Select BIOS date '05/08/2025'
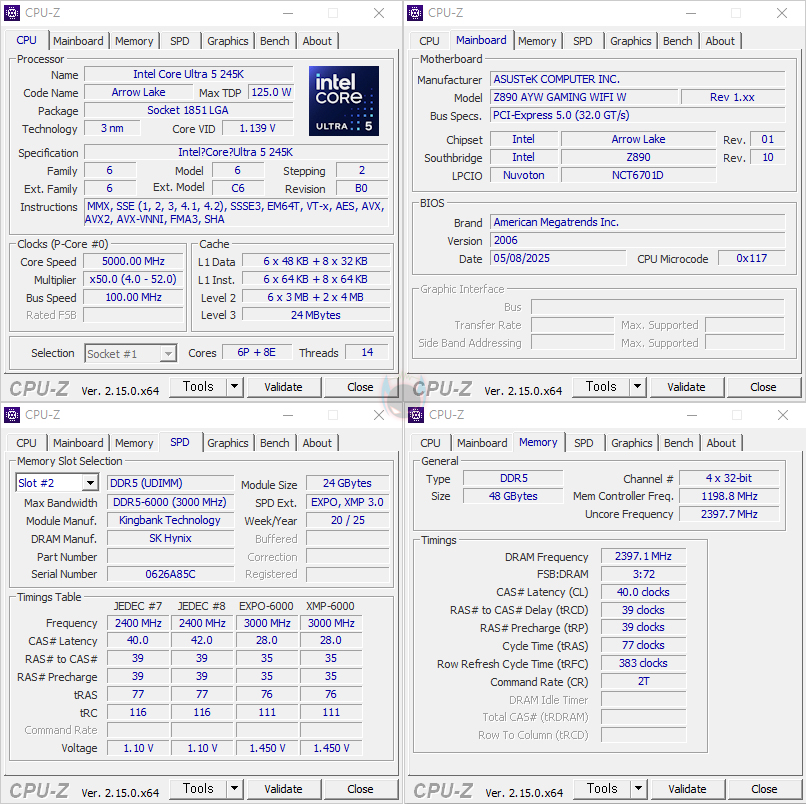This screenshot has width=806, height=804. pos(558,258)
